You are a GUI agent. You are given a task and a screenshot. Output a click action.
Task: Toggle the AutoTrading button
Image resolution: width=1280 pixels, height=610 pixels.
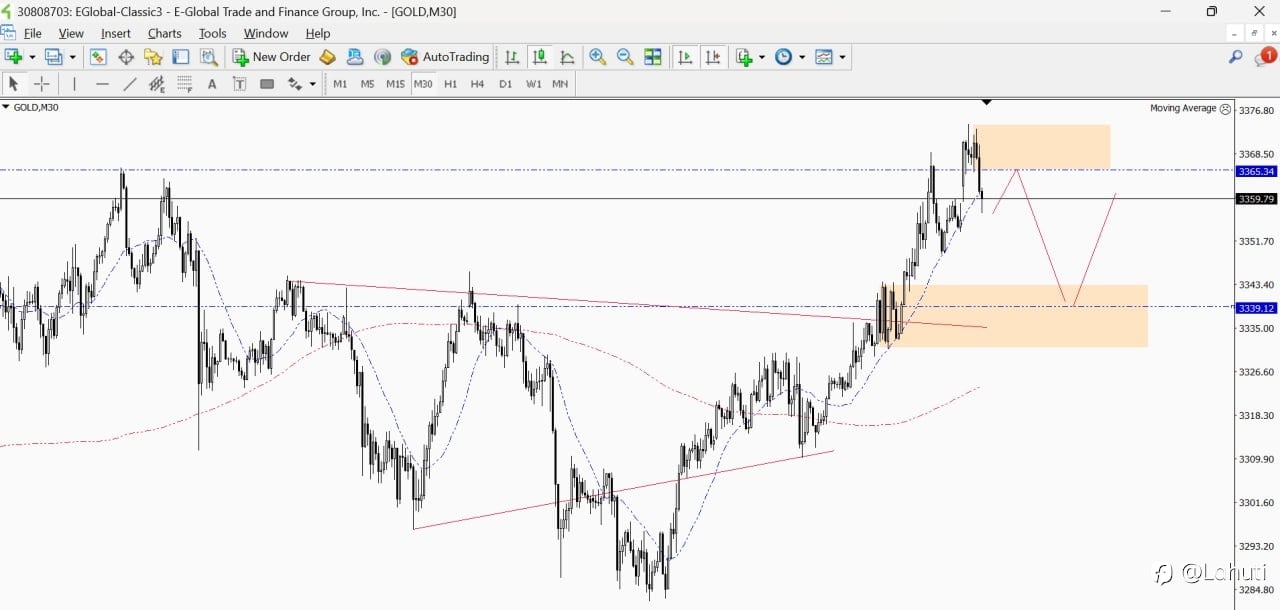coord(445,57)
